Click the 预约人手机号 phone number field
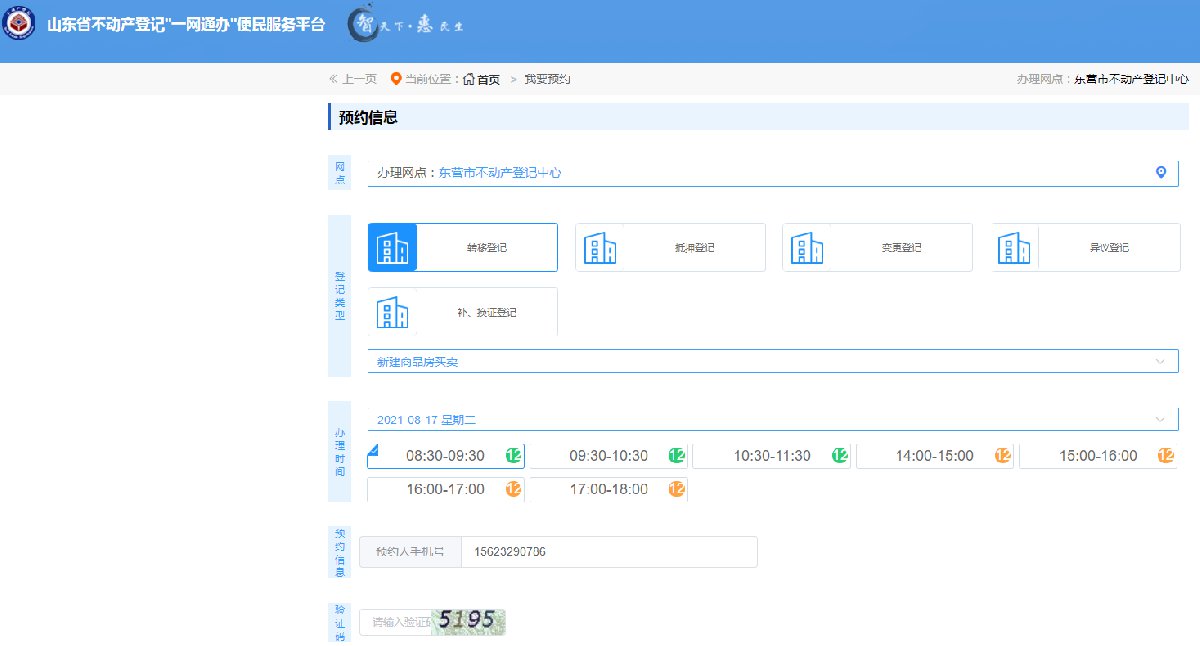 608,552
